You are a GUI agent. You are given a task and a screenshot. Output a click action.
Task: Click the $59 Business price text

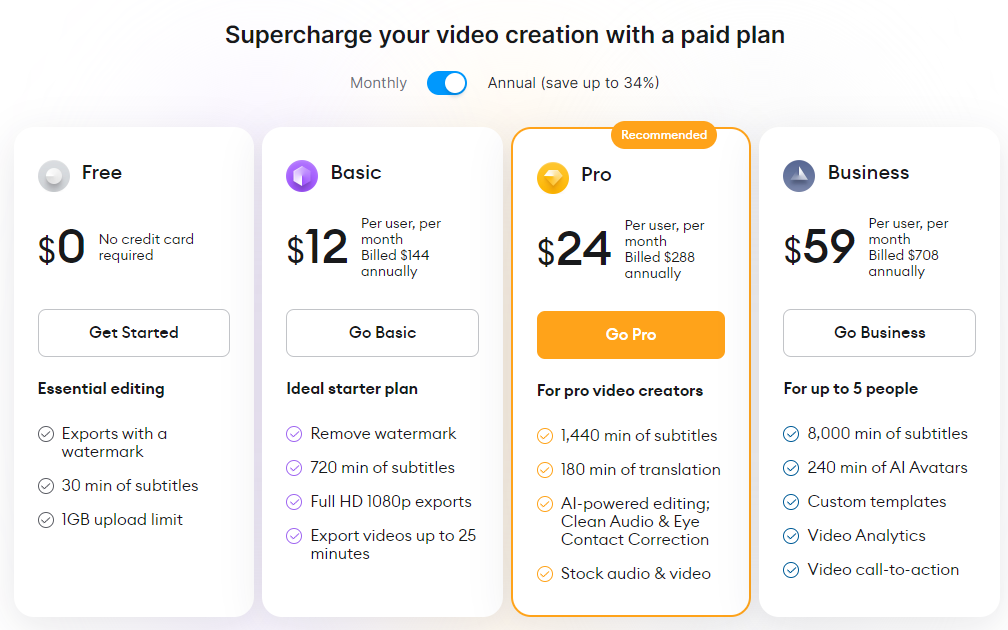[x=820, y=248]
